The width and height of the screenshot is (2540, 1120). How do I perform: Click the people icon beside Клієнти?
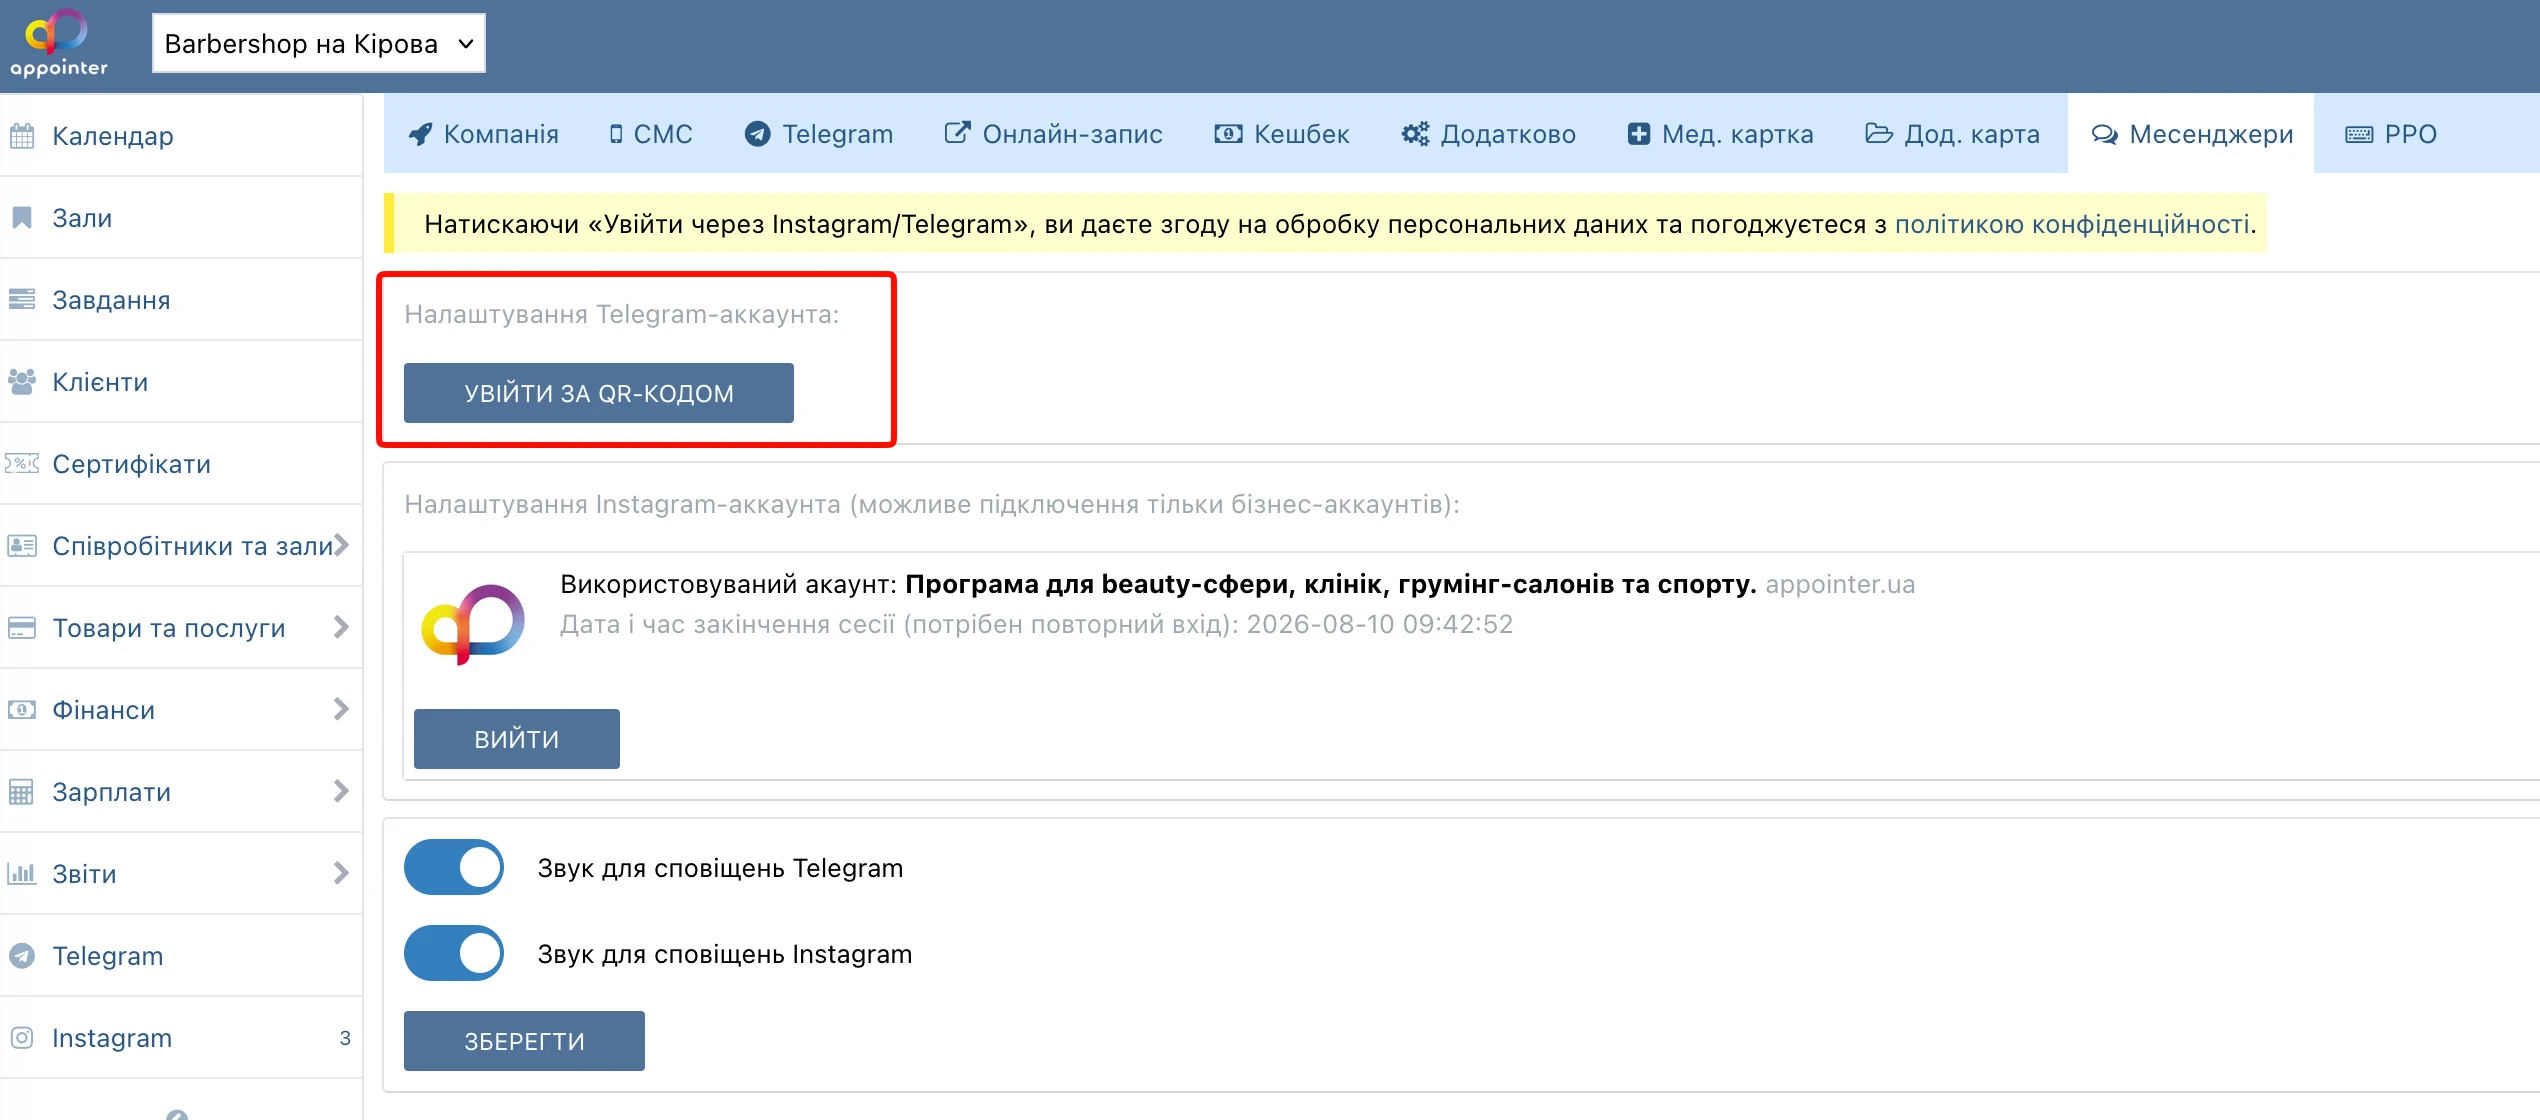pyautogui.click(x=22, y=382)
